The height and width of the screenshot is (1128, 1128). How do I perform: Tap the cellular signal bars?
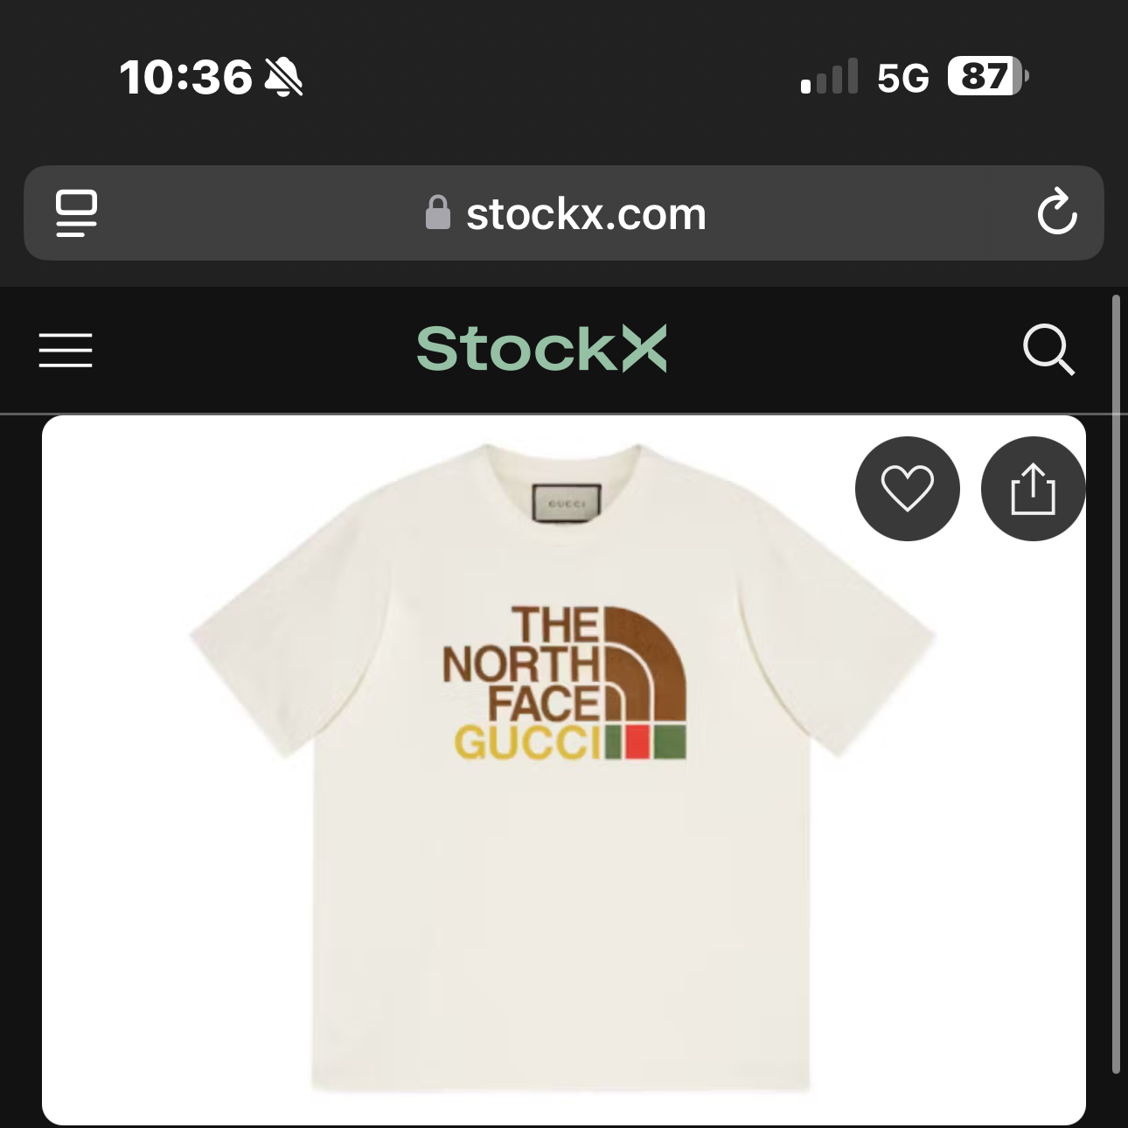tap(829, 76)
